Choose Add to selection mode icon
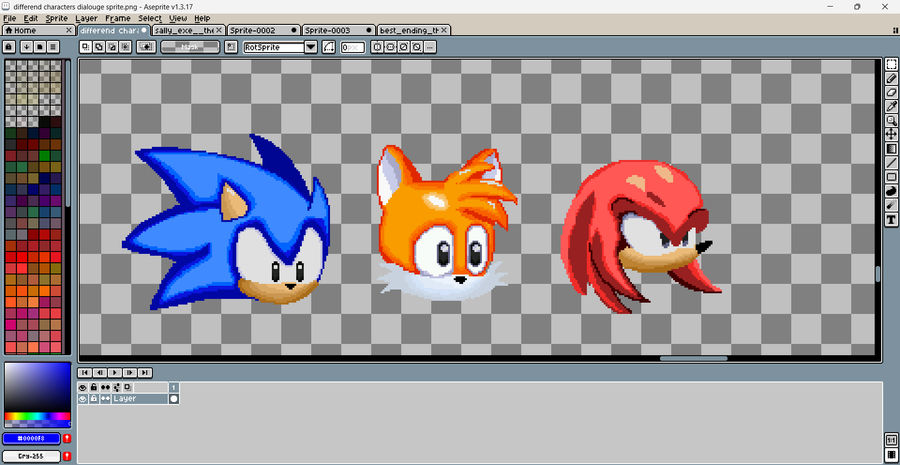Viewport: 900px width, 465px height. [x=98, y=47]
